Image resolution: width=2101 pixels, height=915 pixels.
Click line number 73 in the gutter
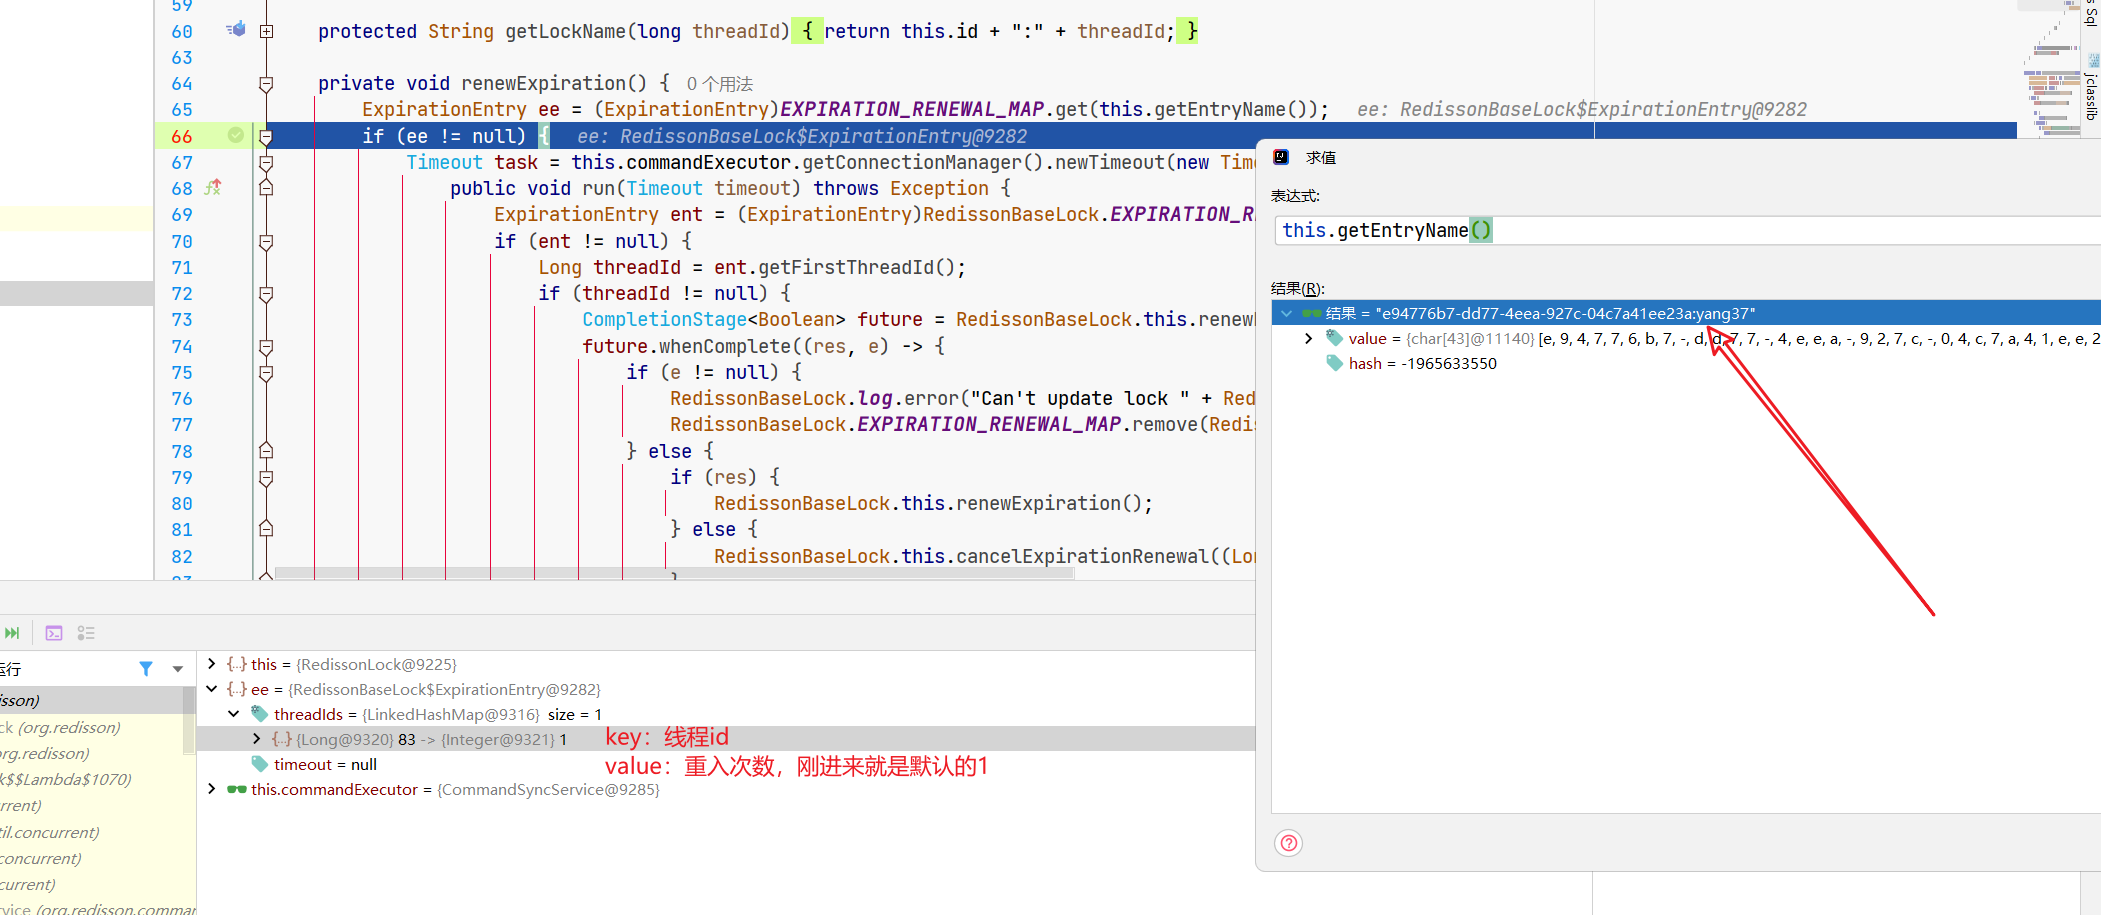point(182,320)
